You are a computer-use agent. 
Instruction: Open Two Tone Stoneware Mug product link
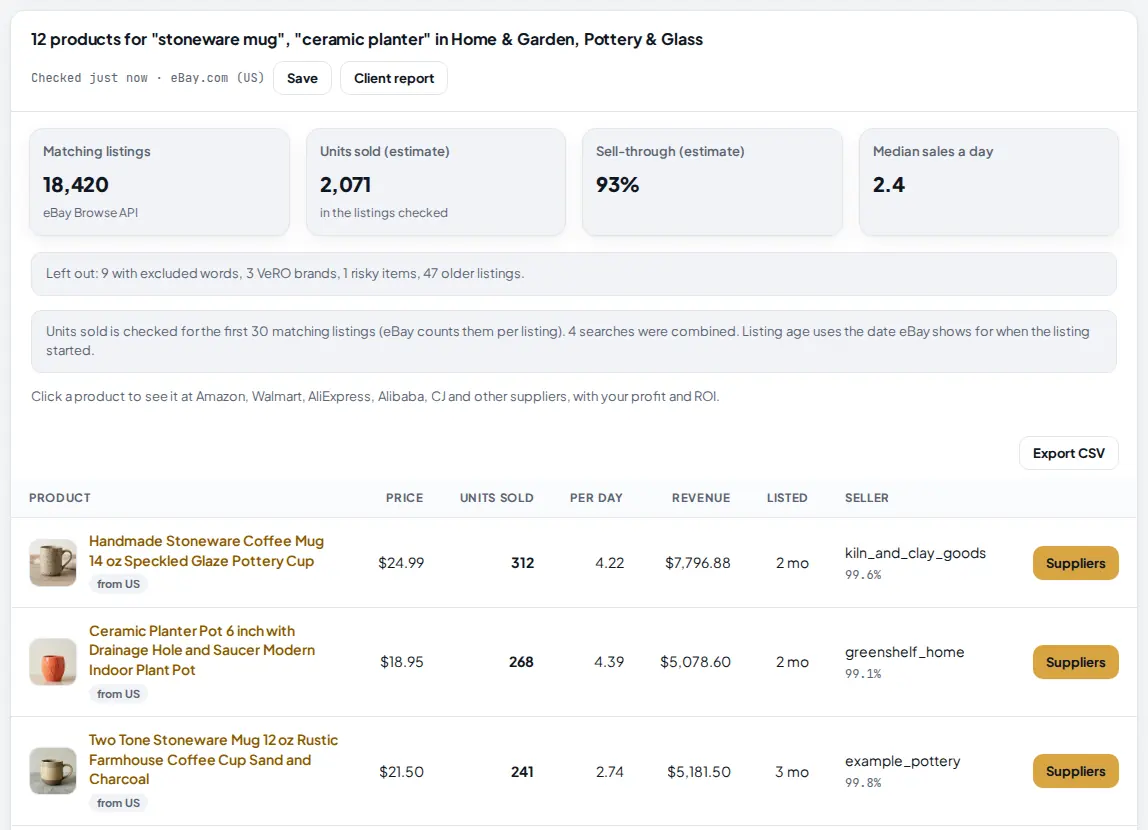[213, 760]
